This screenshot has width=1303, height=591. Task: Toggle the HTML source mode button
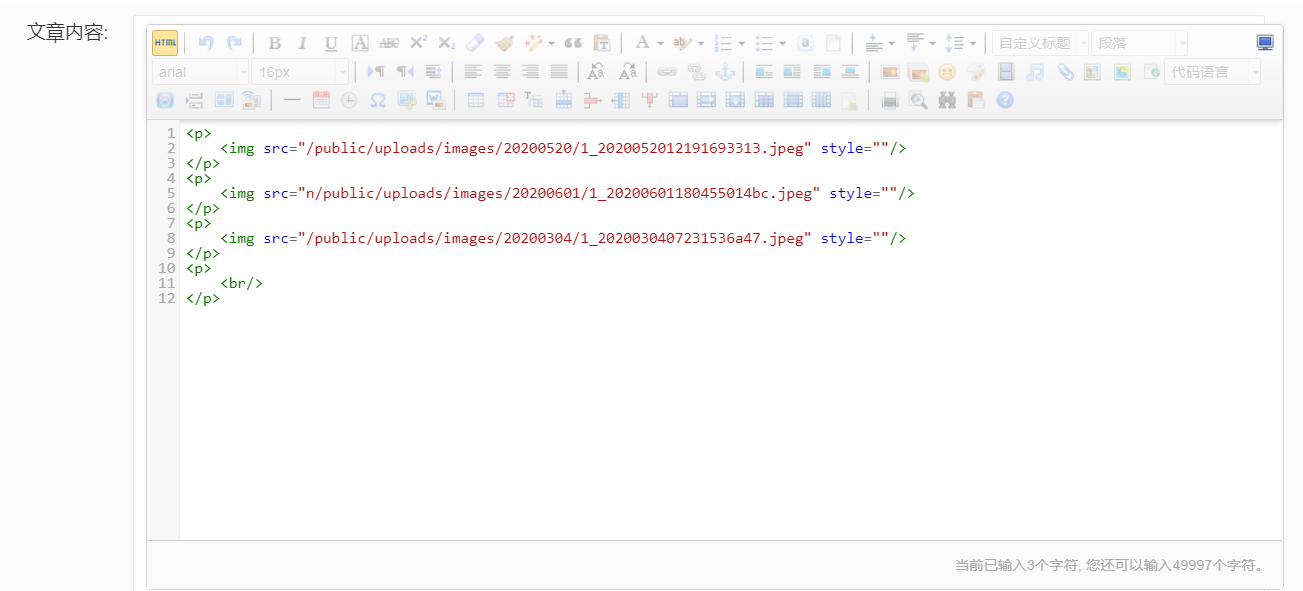click(x=165, y=43)
